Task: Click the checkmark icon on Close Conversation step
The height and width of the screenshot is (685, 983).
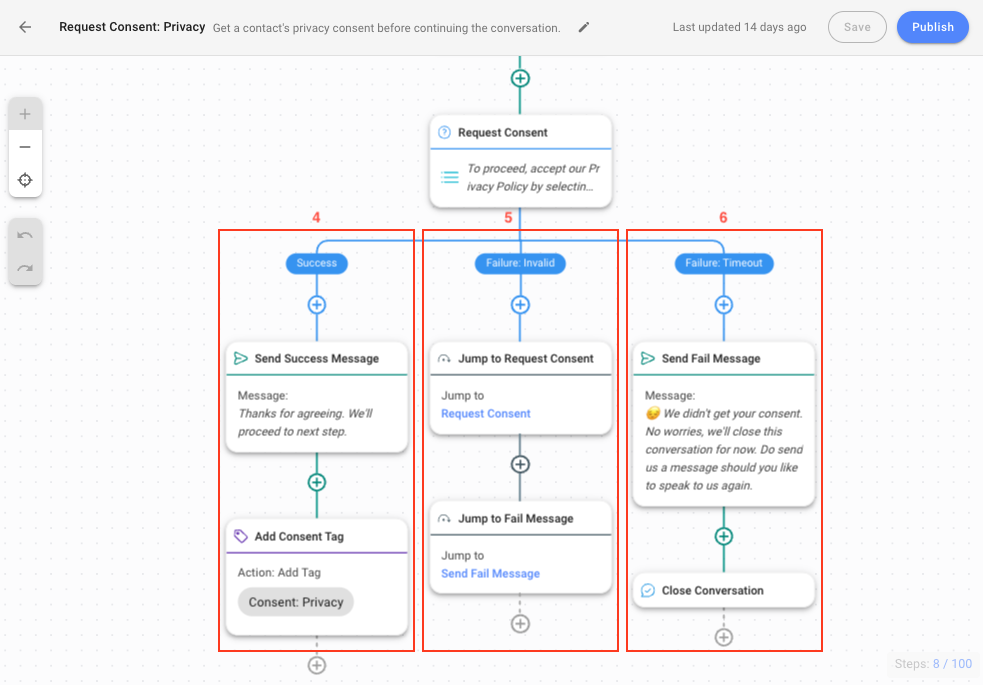Action: pyautogui.click(x=648, y=590)
